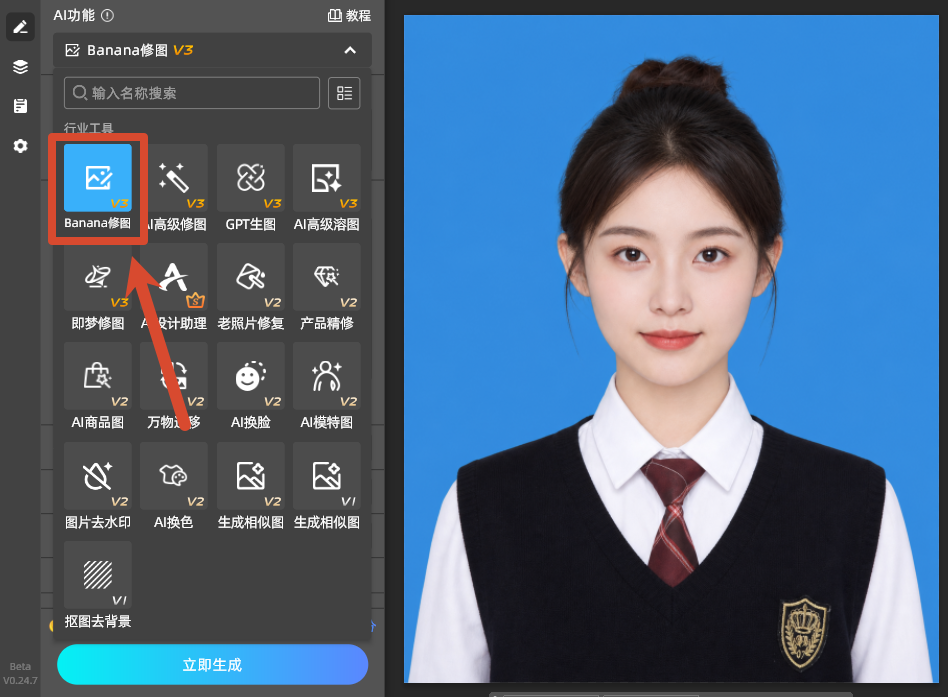The width and height of the screenshot is (948, 697).
Task: Select the Banana修图 tool
Action: click(x=97, y=188)
